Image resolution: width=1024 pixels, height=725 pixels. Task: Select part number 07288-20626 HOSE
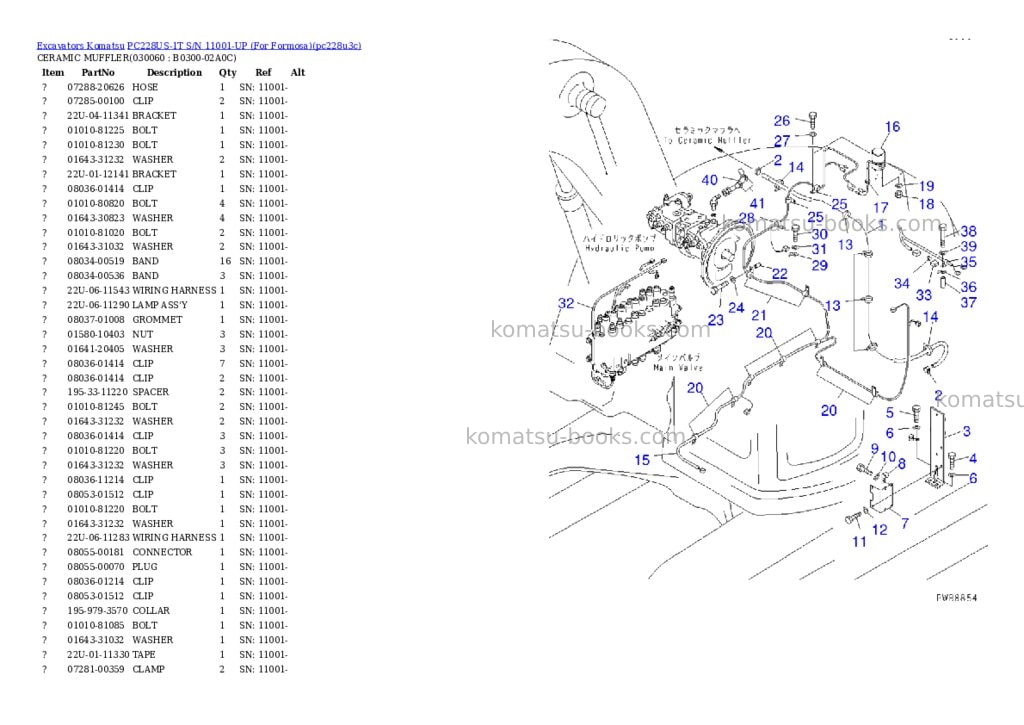pos(112,87)
